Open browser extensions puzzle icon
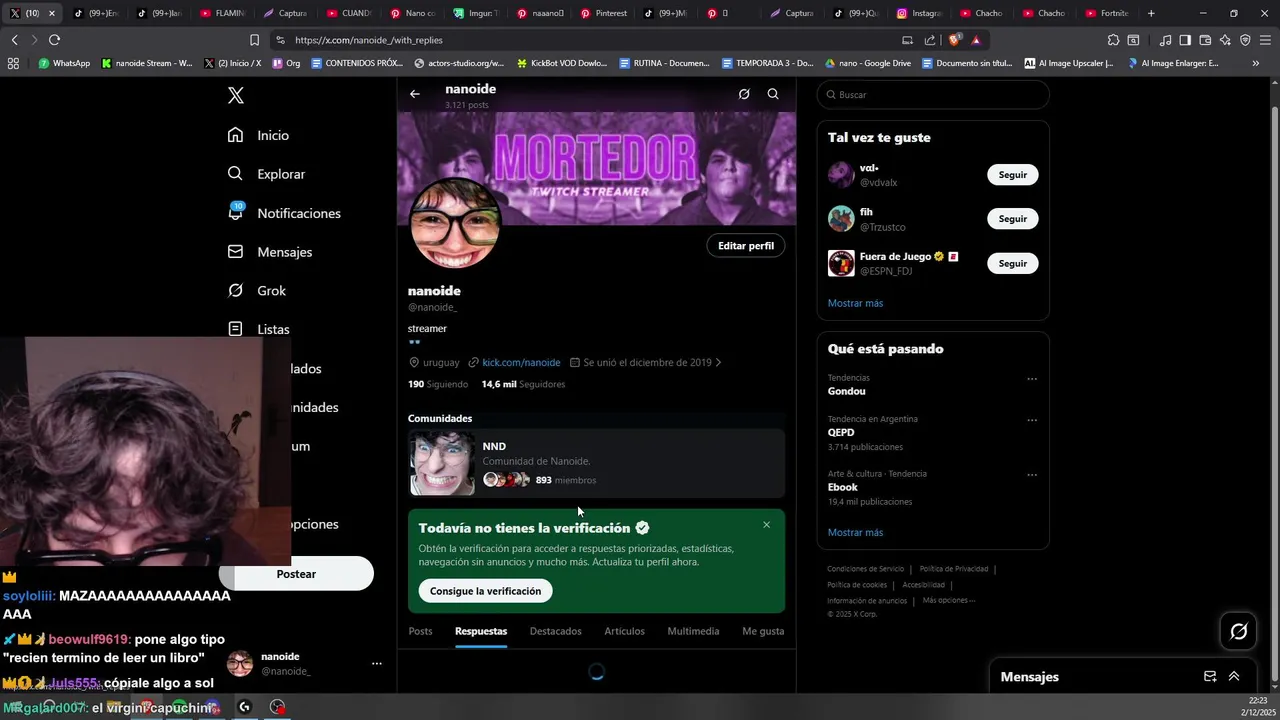The width and height of the screenshot is (1280, 720). click(1113, 40)
